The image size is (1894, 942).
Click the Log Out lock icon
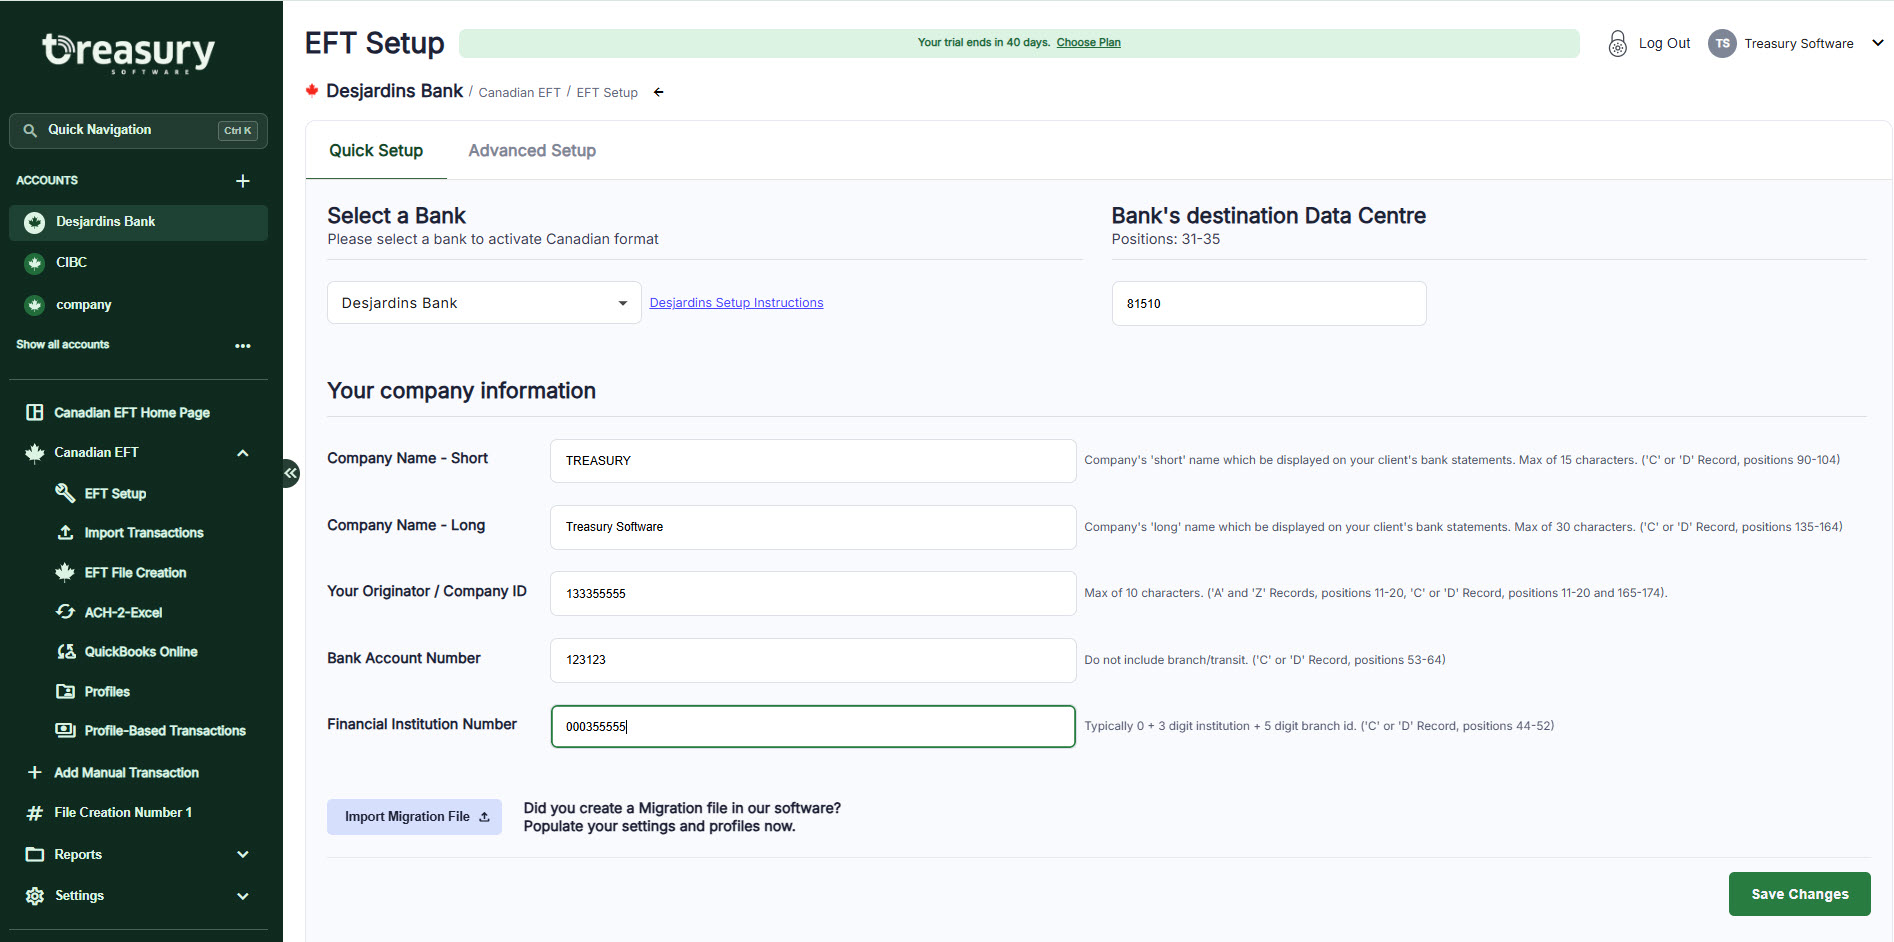tap(1617, 44)
